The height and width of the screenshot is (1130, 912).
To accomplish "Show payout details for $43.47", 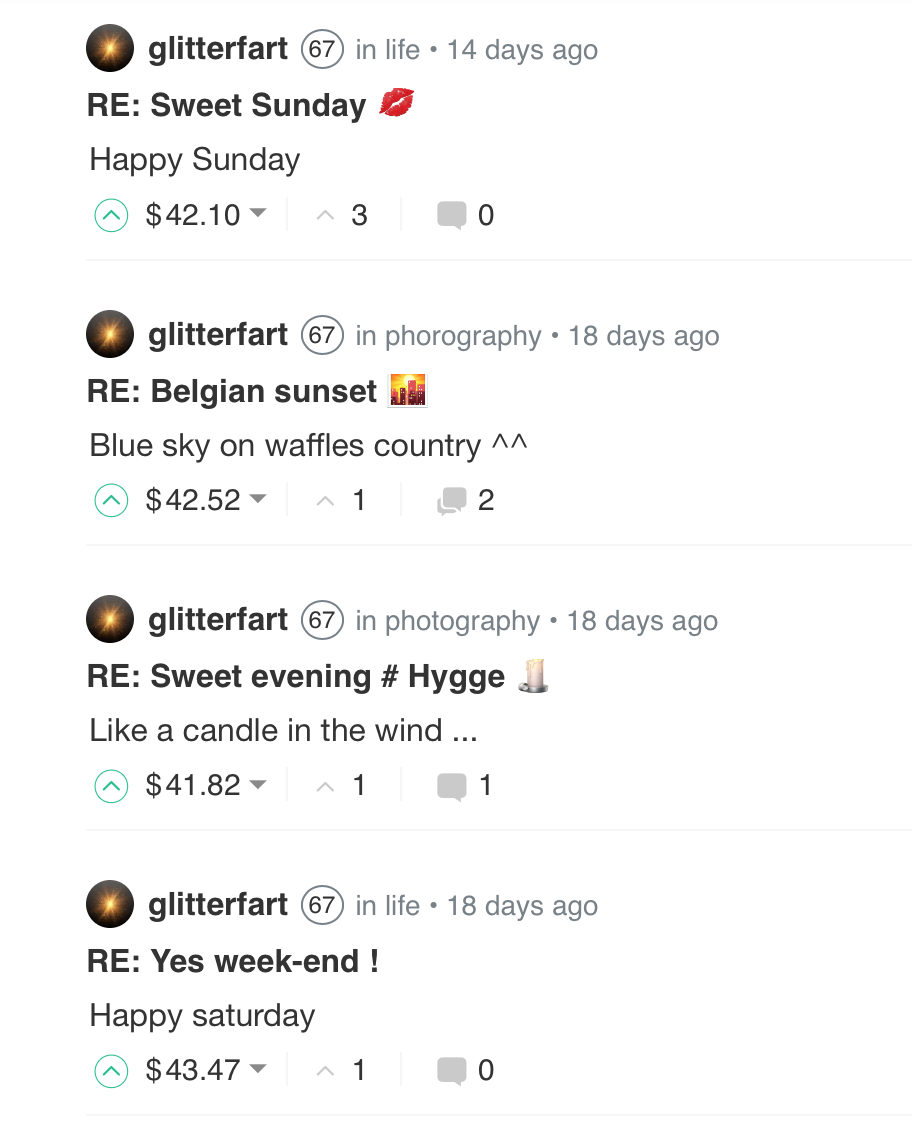I will click(x=258, y=1069).
